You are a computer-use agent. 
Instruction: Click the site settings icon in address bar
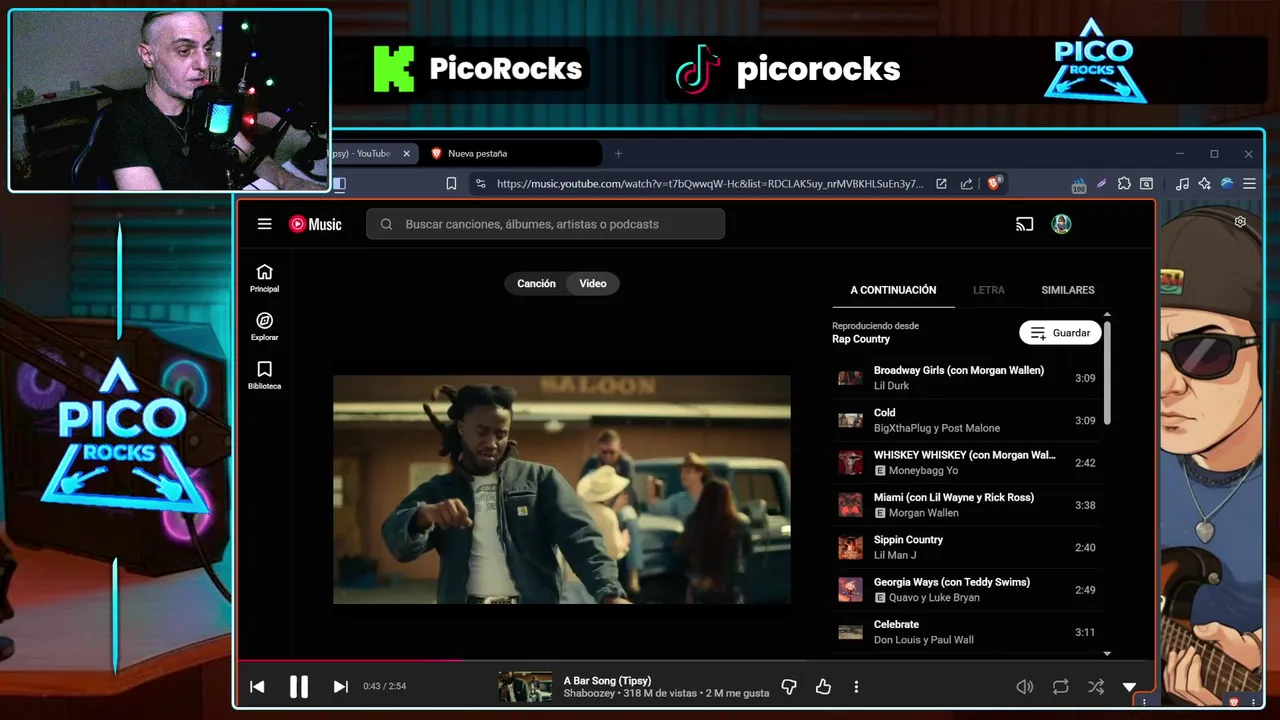click(x=481, y=184)
